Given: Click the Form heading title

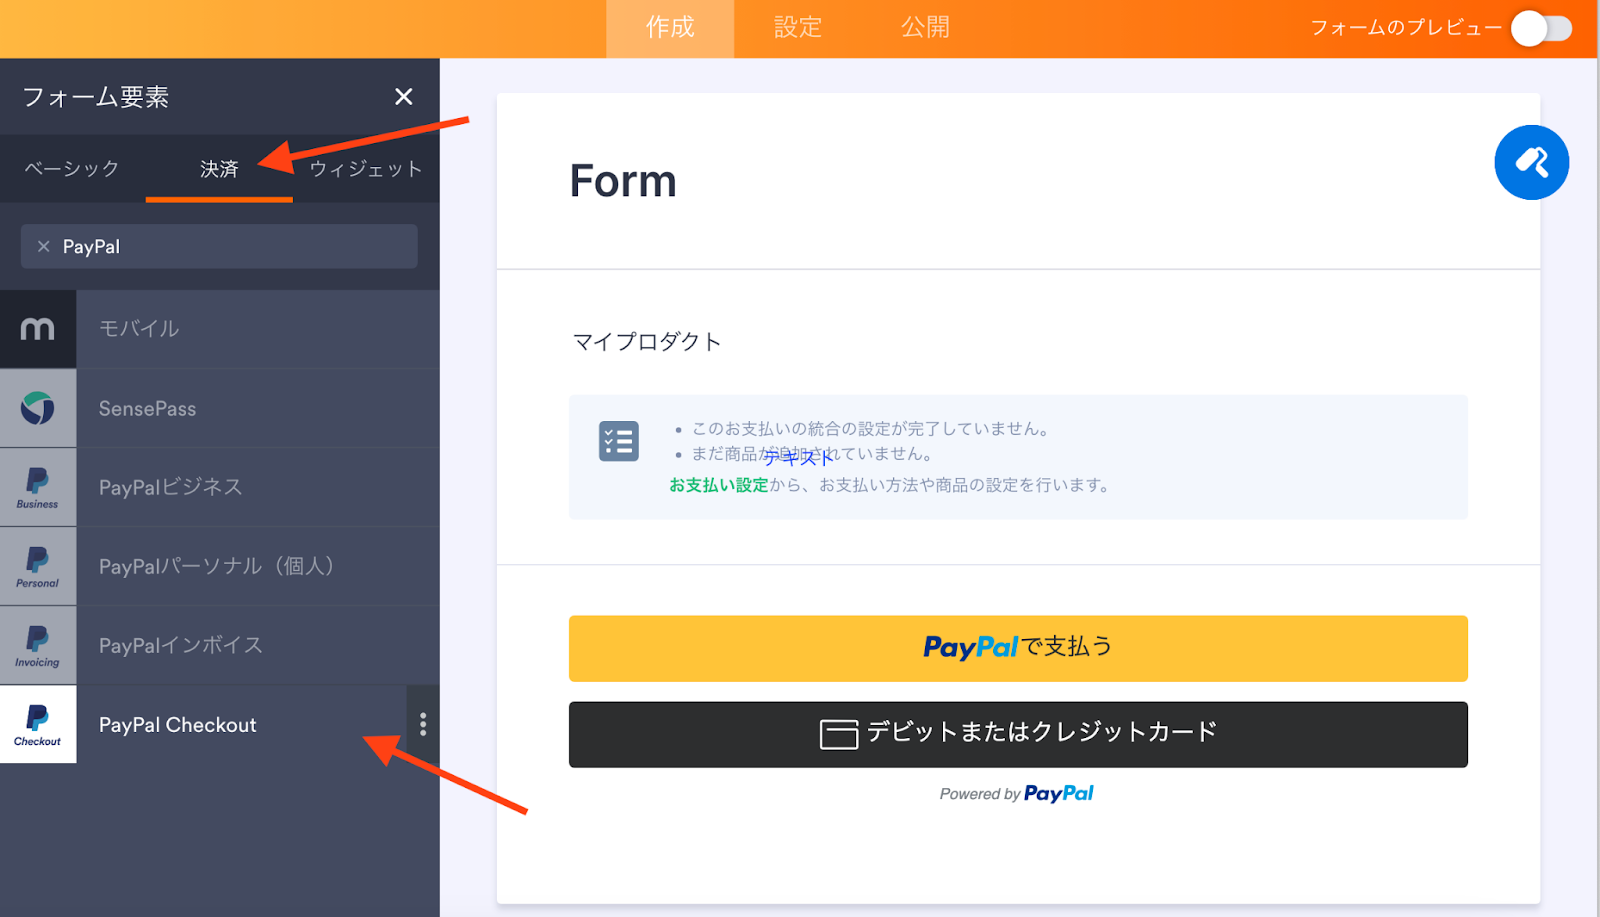Looking at the screenshot, I should coord(623,181).
